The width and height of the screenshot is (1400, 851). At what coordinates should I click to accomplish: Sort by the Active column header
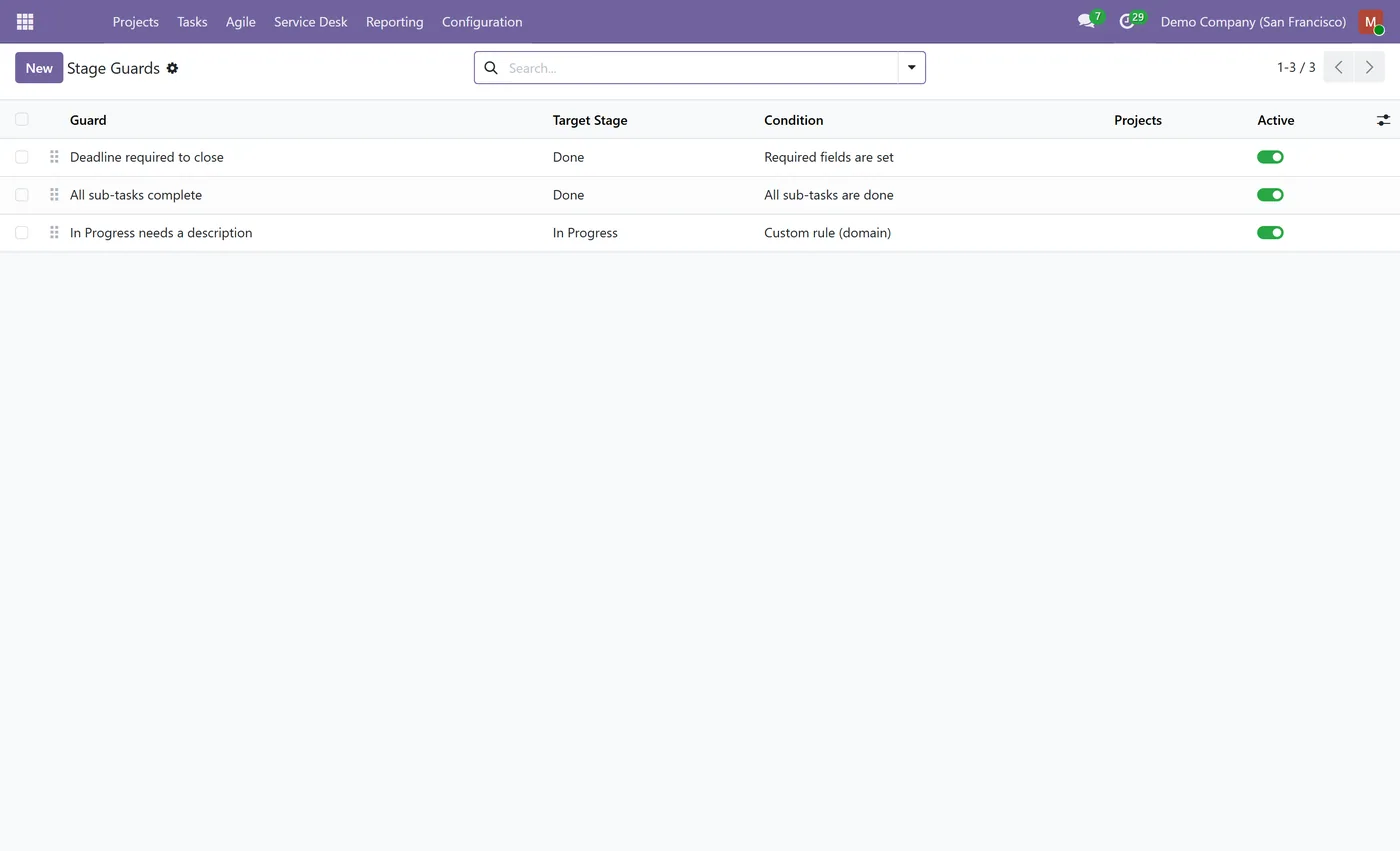pos(1275,120)
